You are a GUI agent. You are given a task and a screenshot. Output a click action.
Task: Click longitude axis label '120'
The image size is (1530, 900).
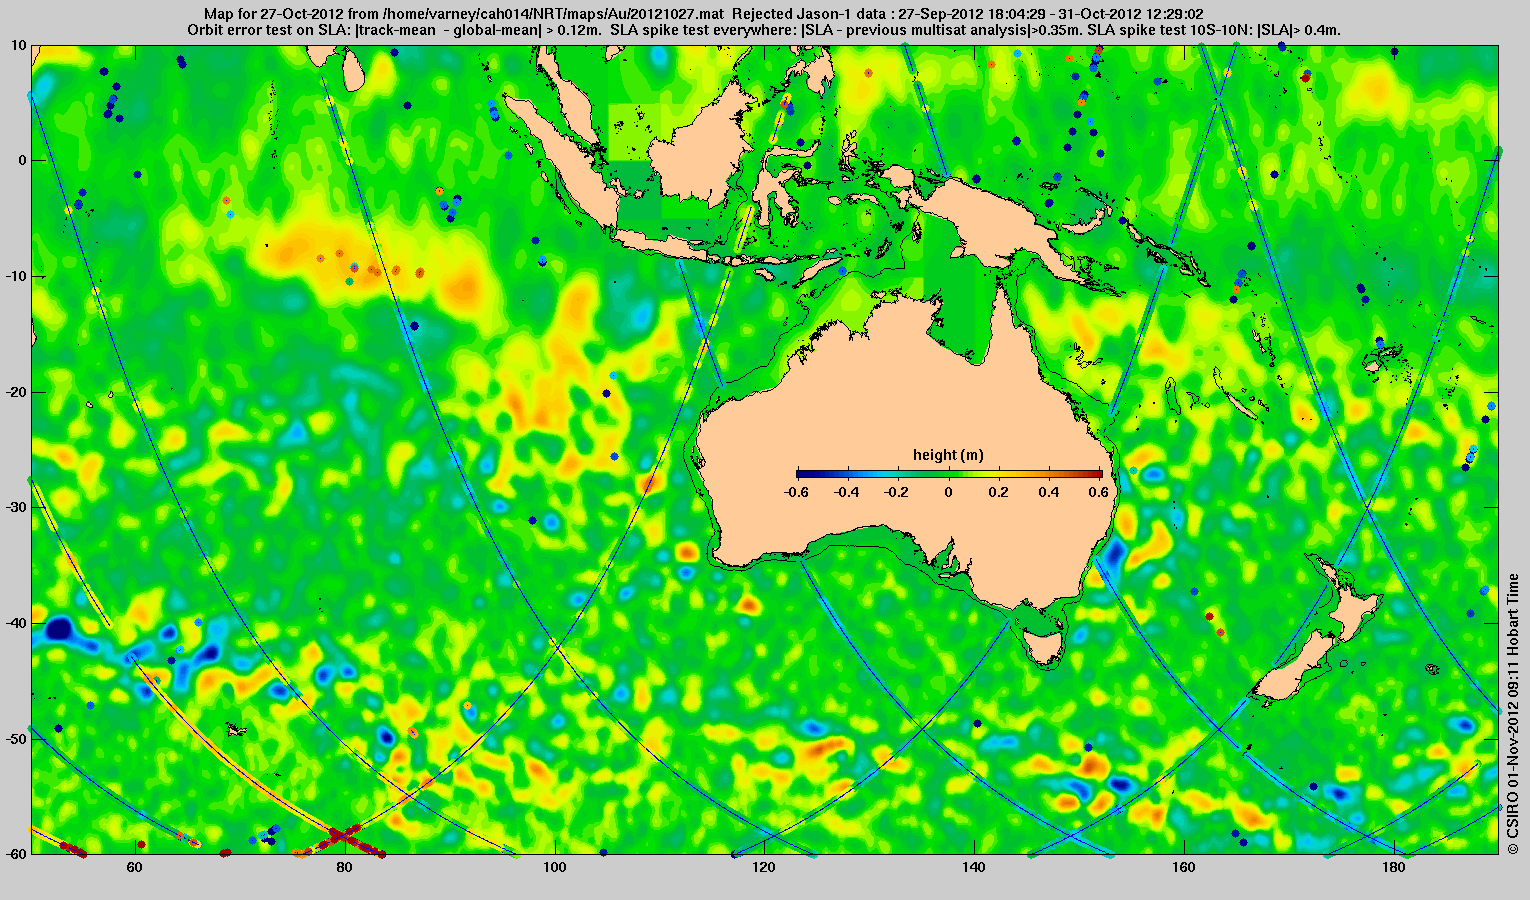[763, 867]
